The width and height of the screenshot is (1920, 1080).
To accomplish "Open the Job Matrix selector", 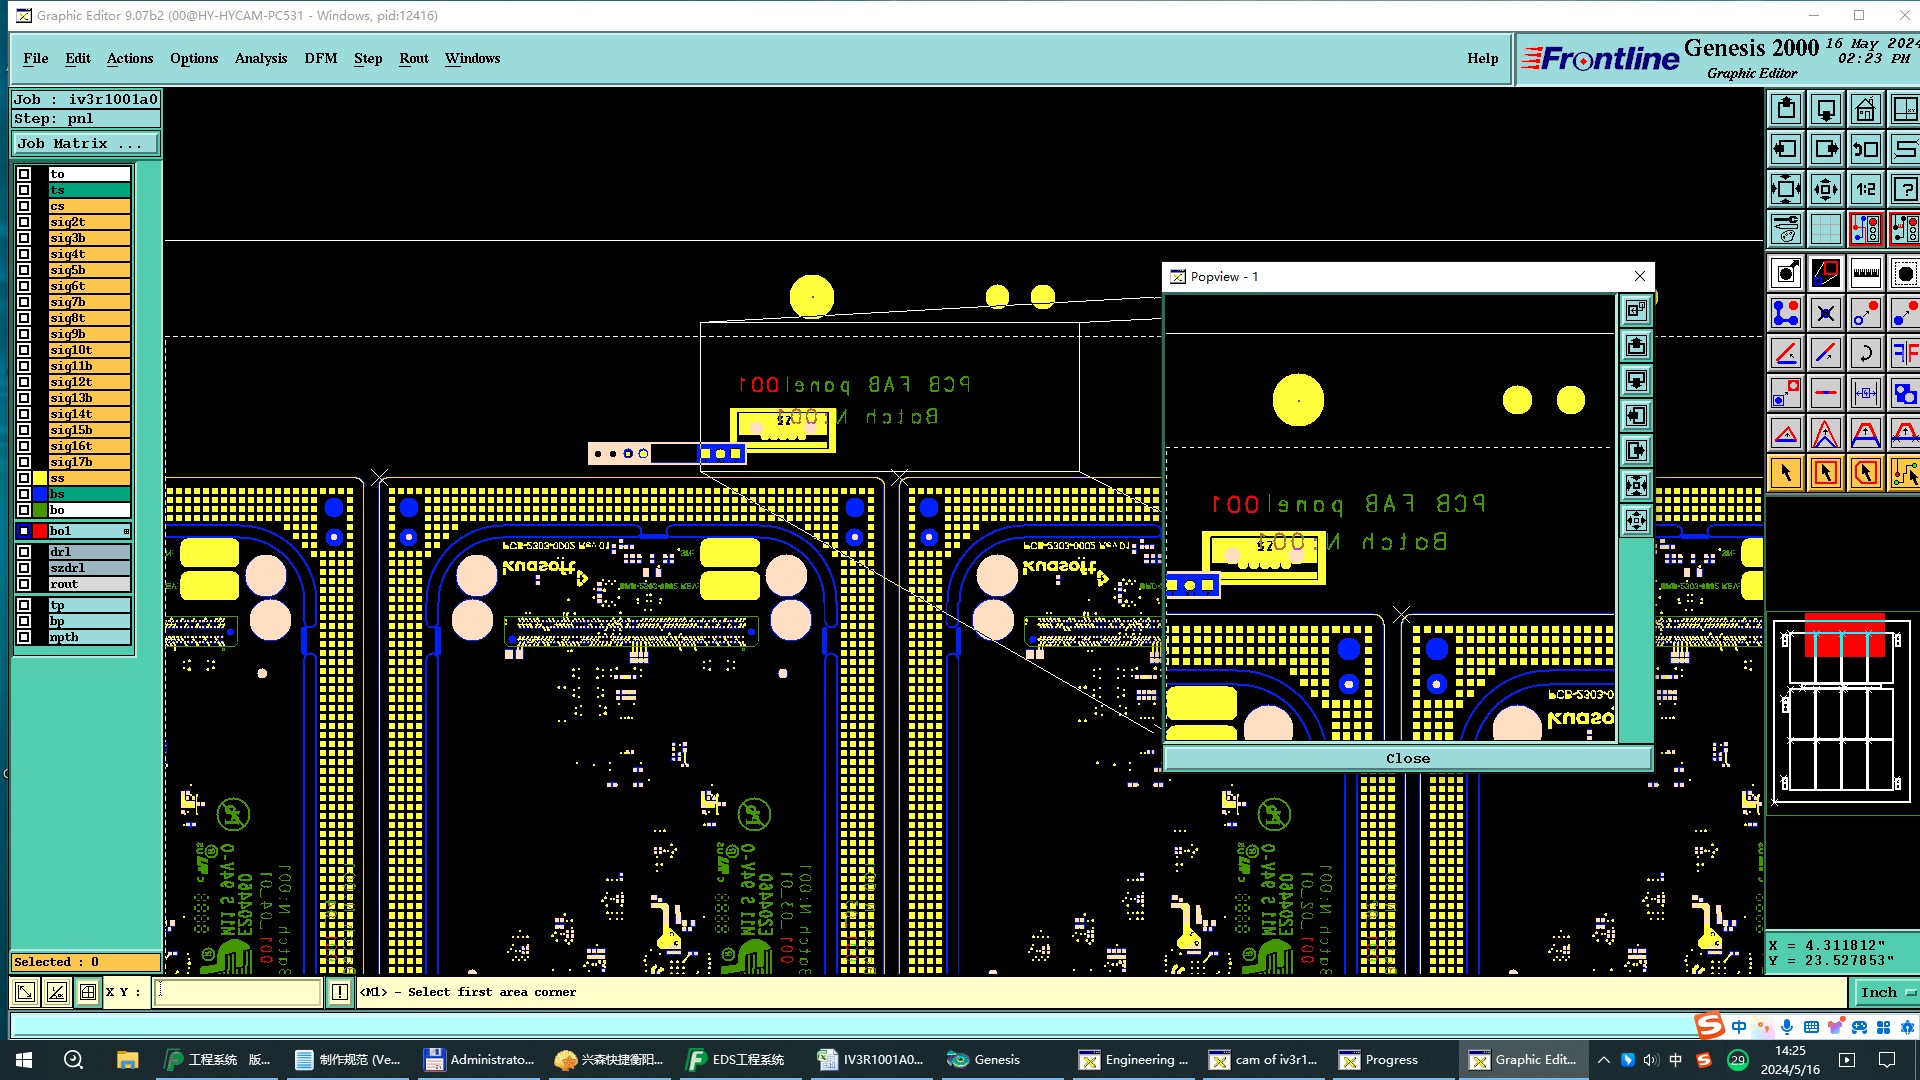I will (85, 144).
